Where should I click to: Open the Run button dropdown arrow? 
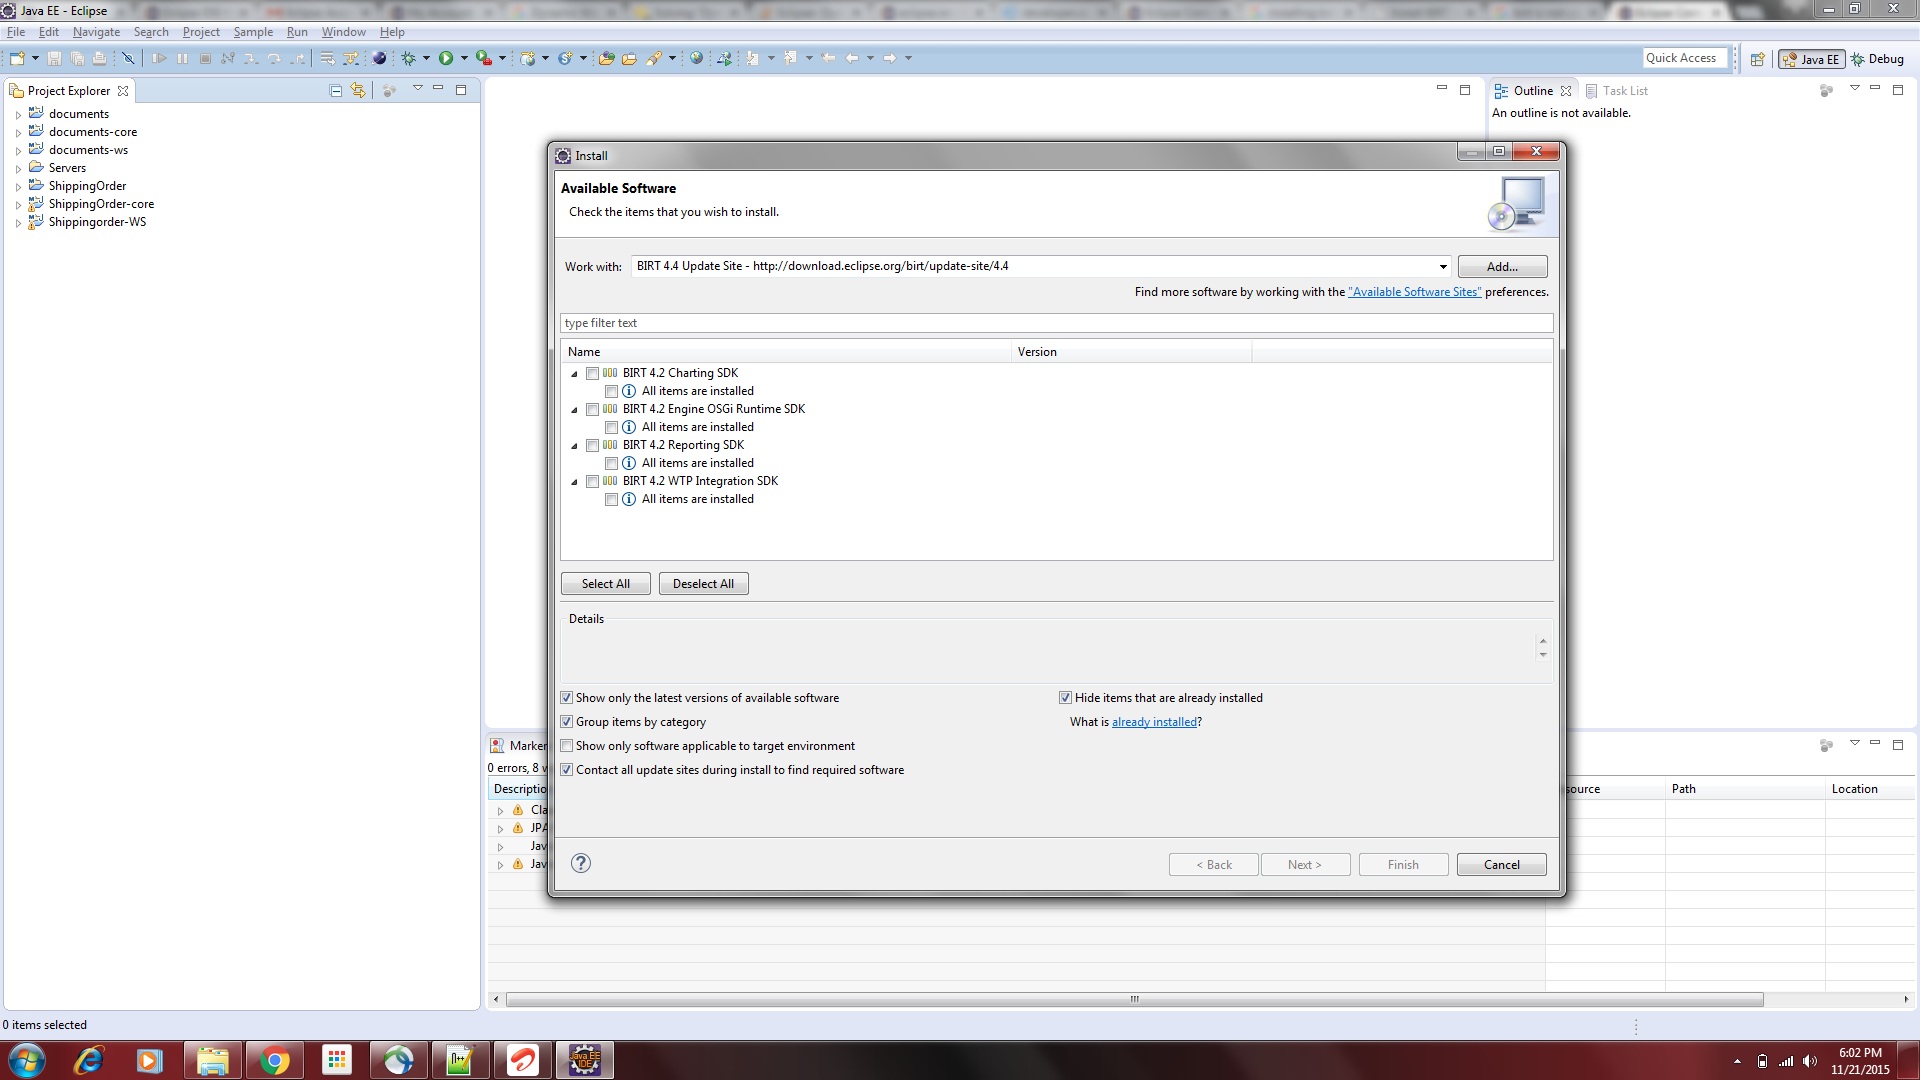click(464, 58)
